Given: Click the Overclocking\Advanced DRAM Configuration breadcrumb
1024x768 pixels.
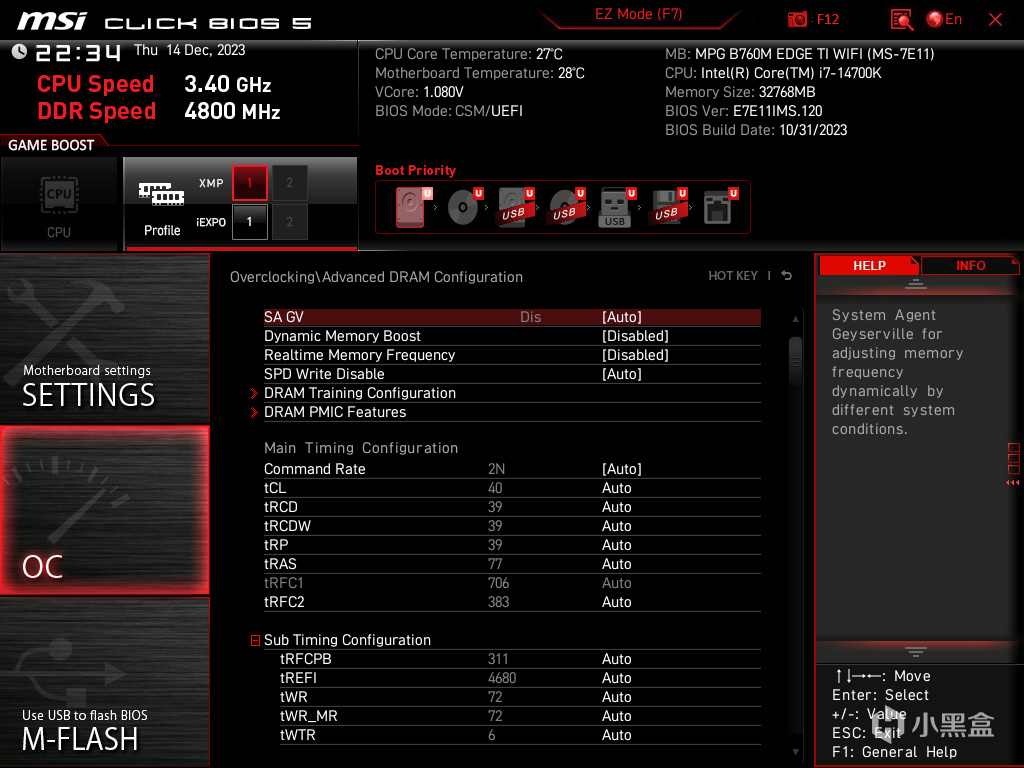Looking at the screenshot, I should point(376,277).
